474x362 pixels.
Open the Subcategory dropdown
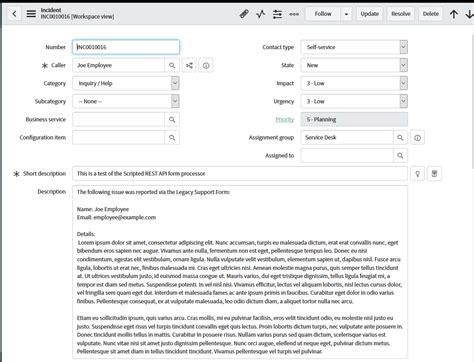click(x=126, y=101)
